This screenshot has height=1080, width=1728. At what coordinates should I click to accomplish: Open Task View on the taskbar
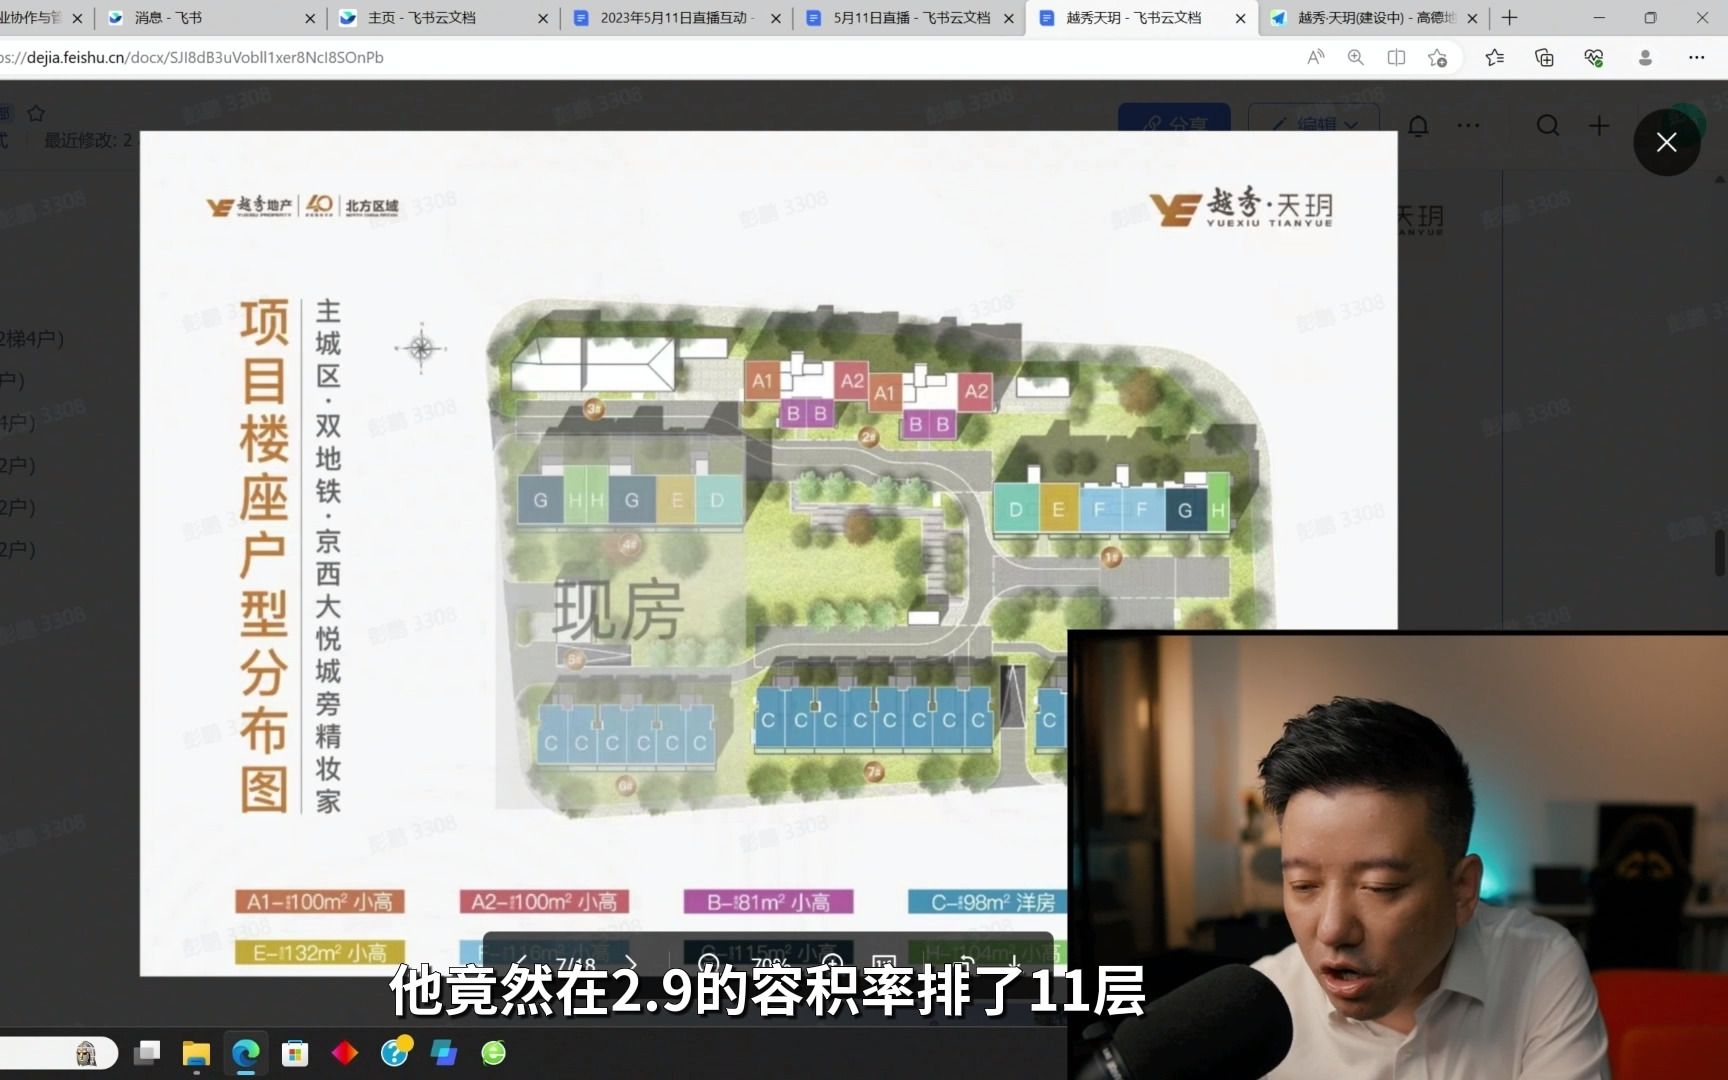click(x=148, y=1052)
